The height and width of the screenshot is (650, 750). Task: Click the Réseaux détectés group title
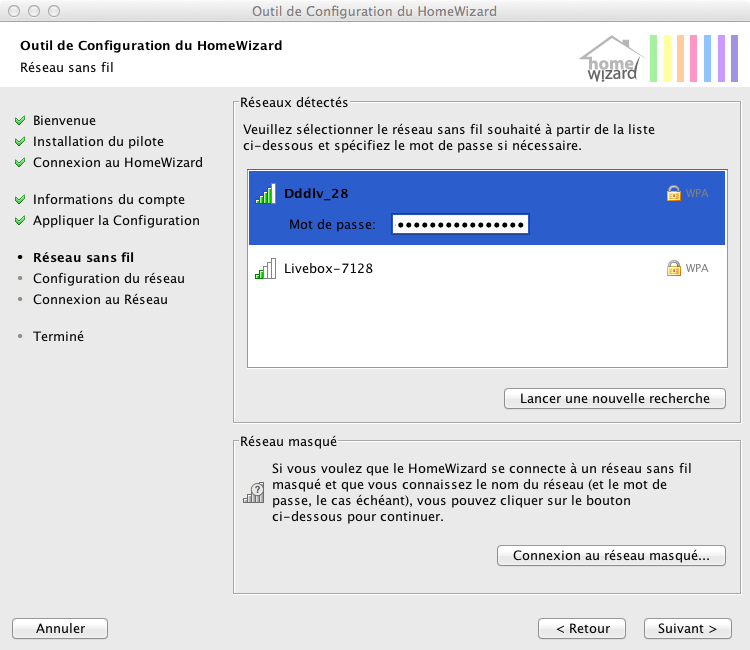(x=294, y=102)
